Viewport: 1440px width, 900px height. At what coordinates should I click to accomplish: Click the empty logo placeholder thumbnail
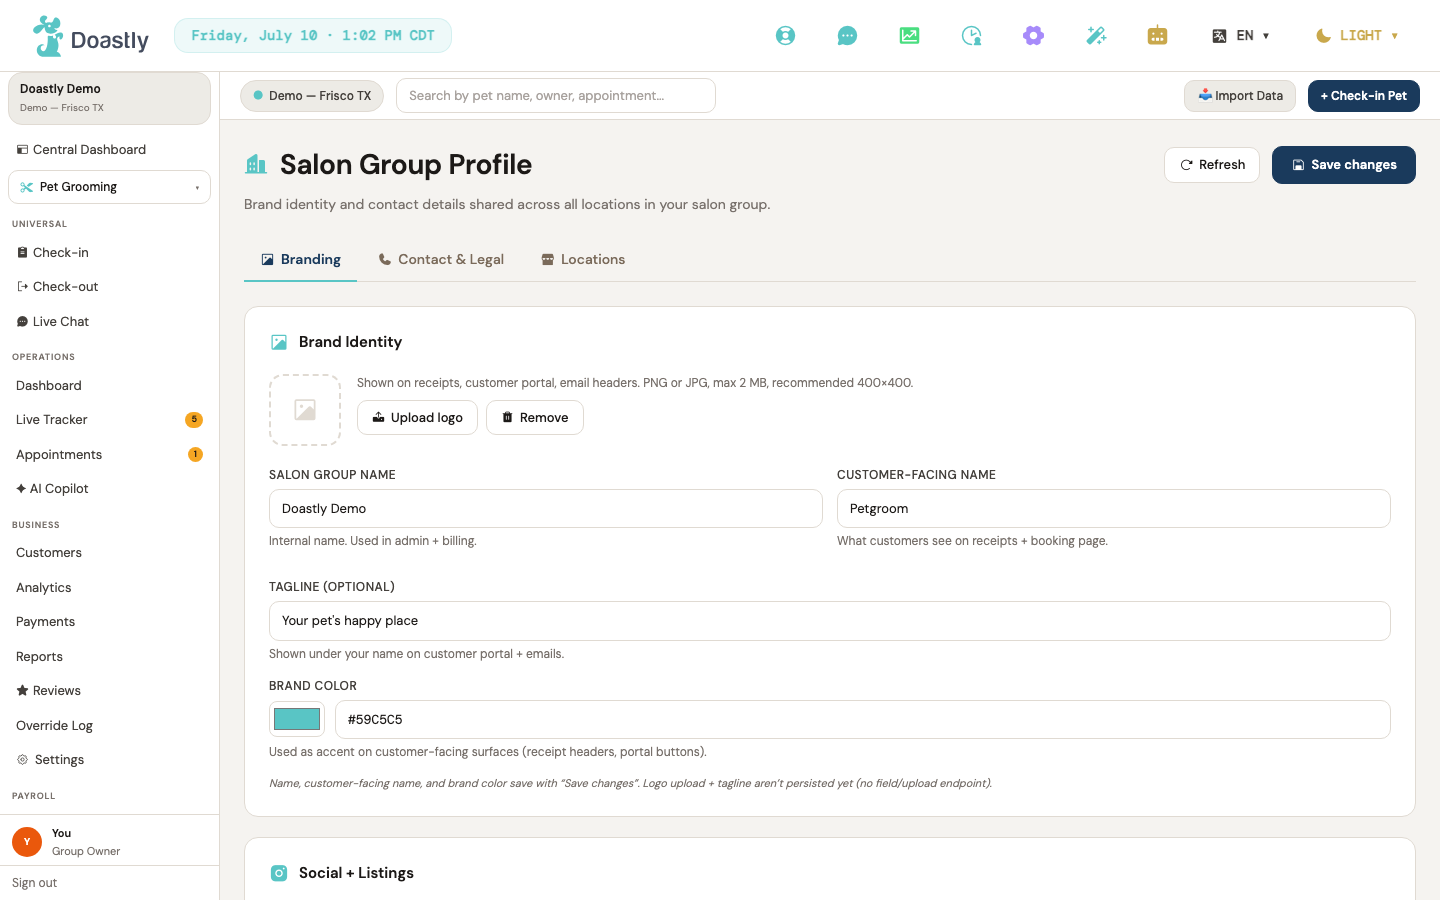pos(305,410)
